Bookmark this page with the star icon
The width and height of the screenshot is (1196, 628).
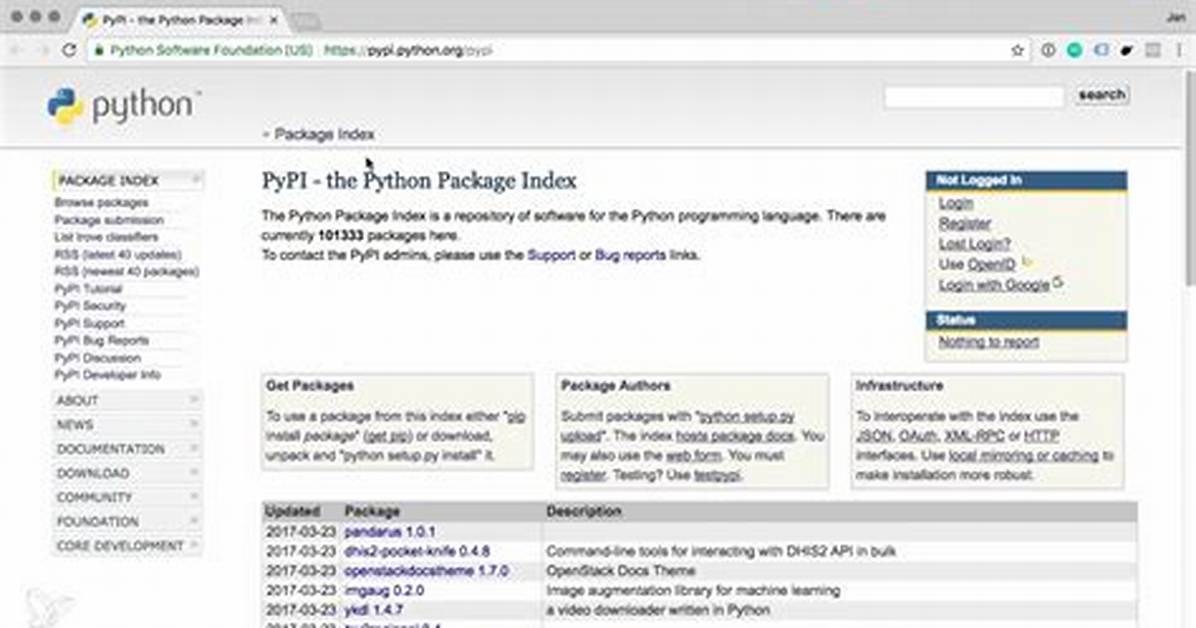1017,50
